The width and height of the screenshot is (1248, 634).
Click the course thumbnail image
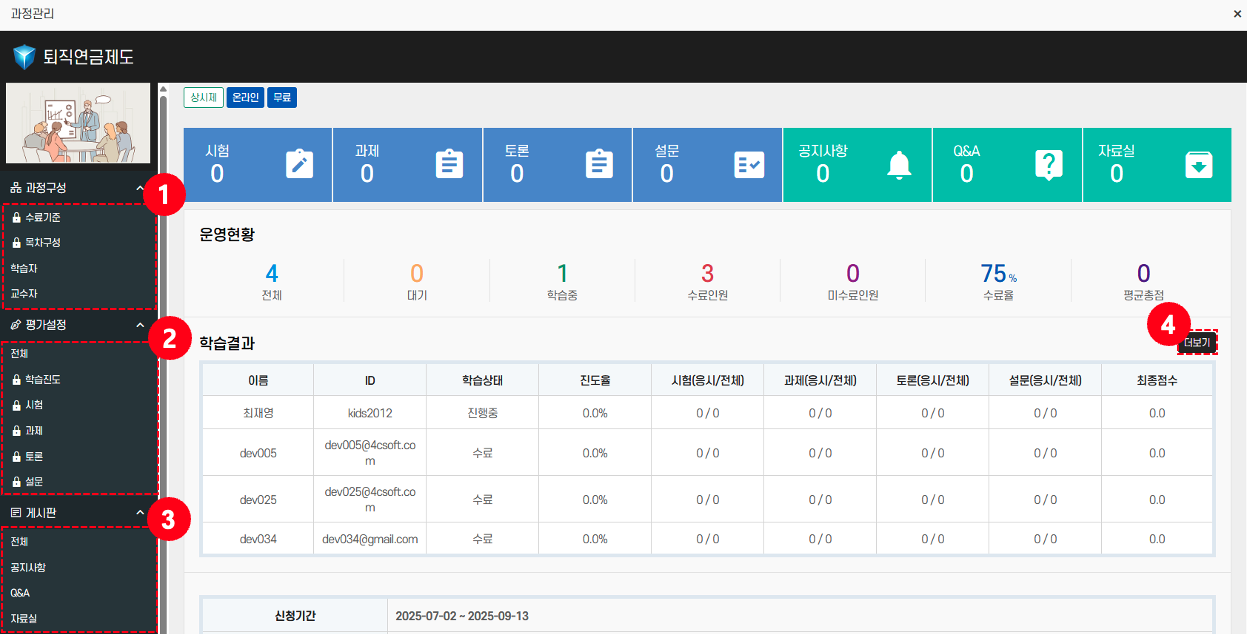[78, 123]
